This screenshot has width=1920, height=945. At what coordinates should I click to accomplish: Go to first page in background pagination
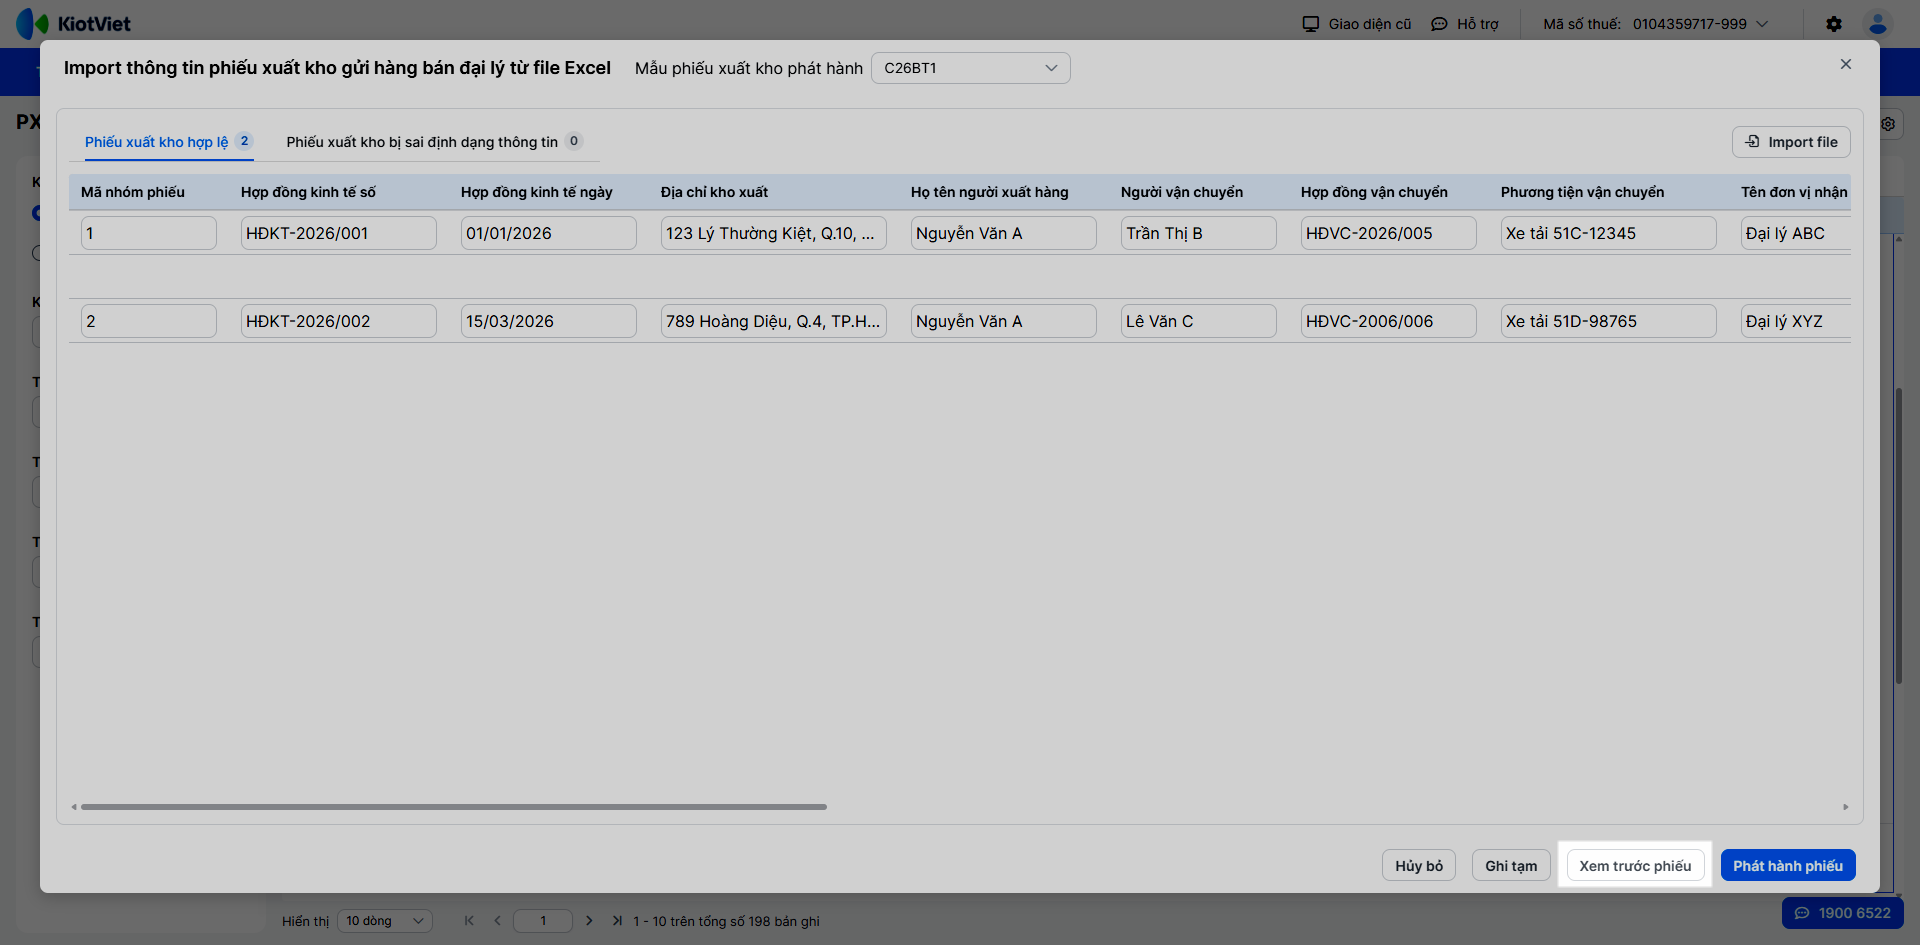469,921
